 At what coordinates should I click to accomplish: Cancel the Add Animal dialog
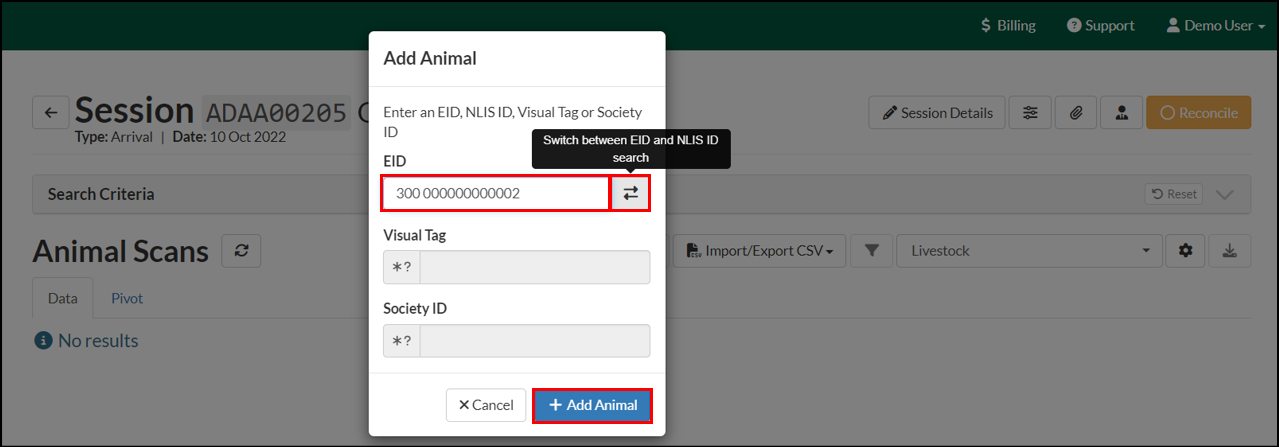[486, 405]
